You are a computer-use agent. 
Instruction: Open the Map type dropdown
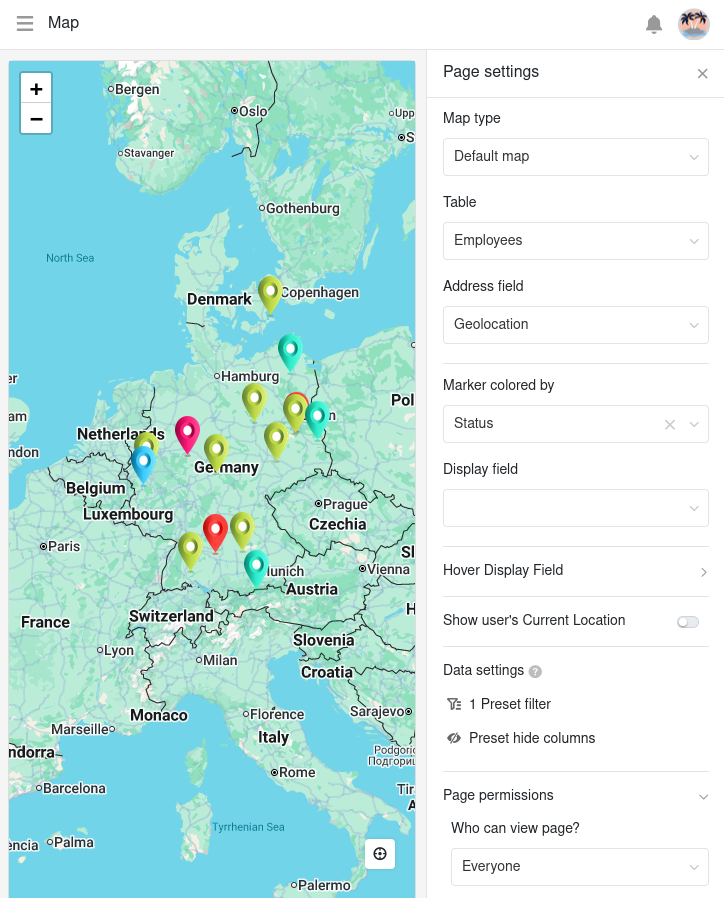point(575,157)
